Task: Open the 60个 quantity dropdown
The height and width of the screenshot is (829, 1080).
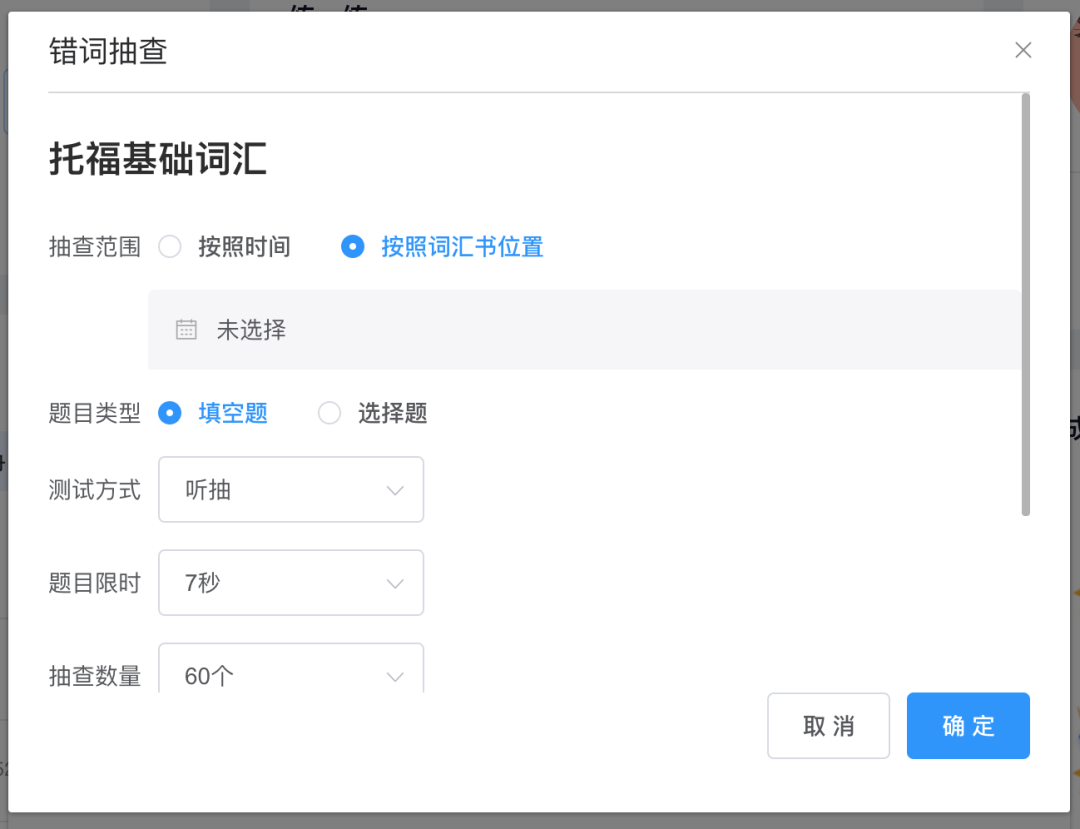Action: click(x=291, y=676)
